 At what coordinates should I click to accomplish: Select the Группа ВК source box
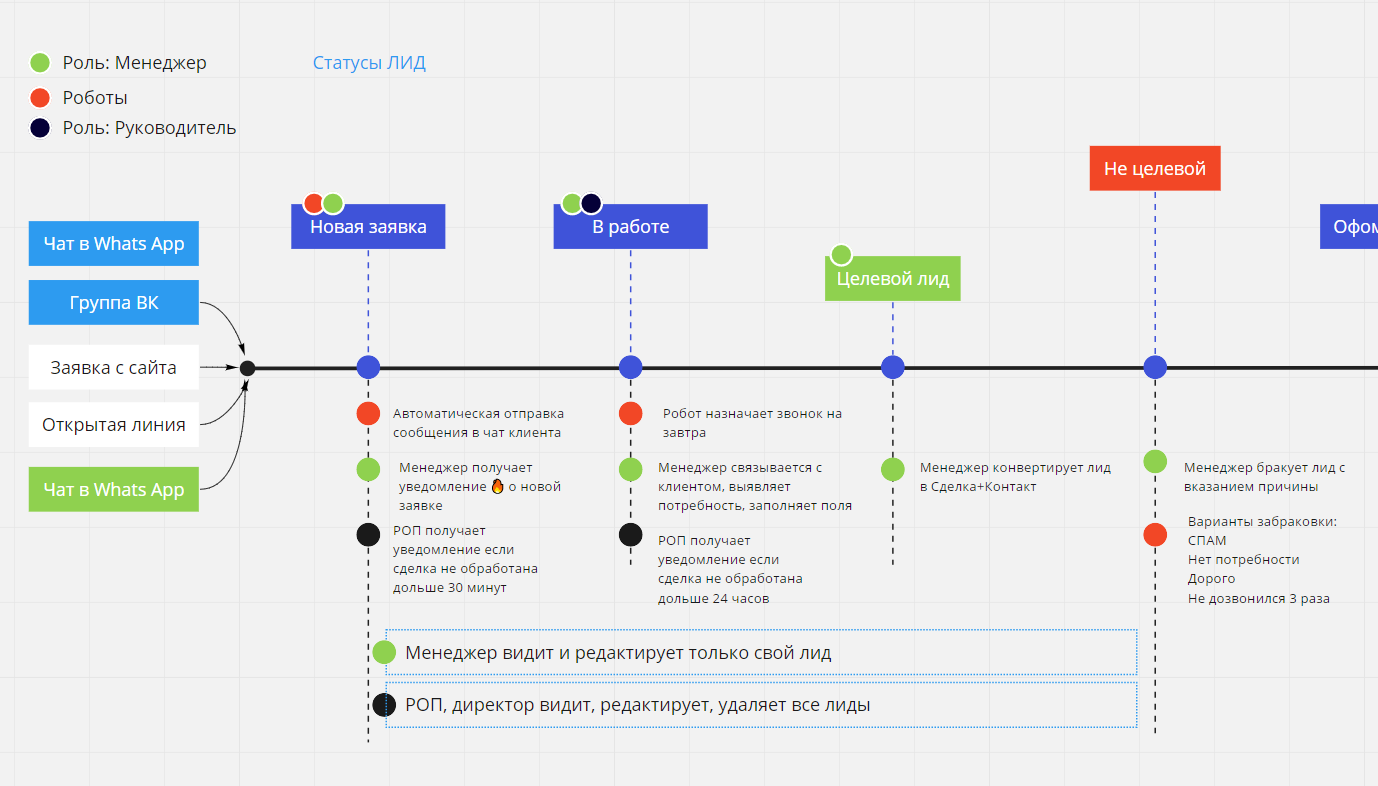pyautogui.click(x=114, y=303)
